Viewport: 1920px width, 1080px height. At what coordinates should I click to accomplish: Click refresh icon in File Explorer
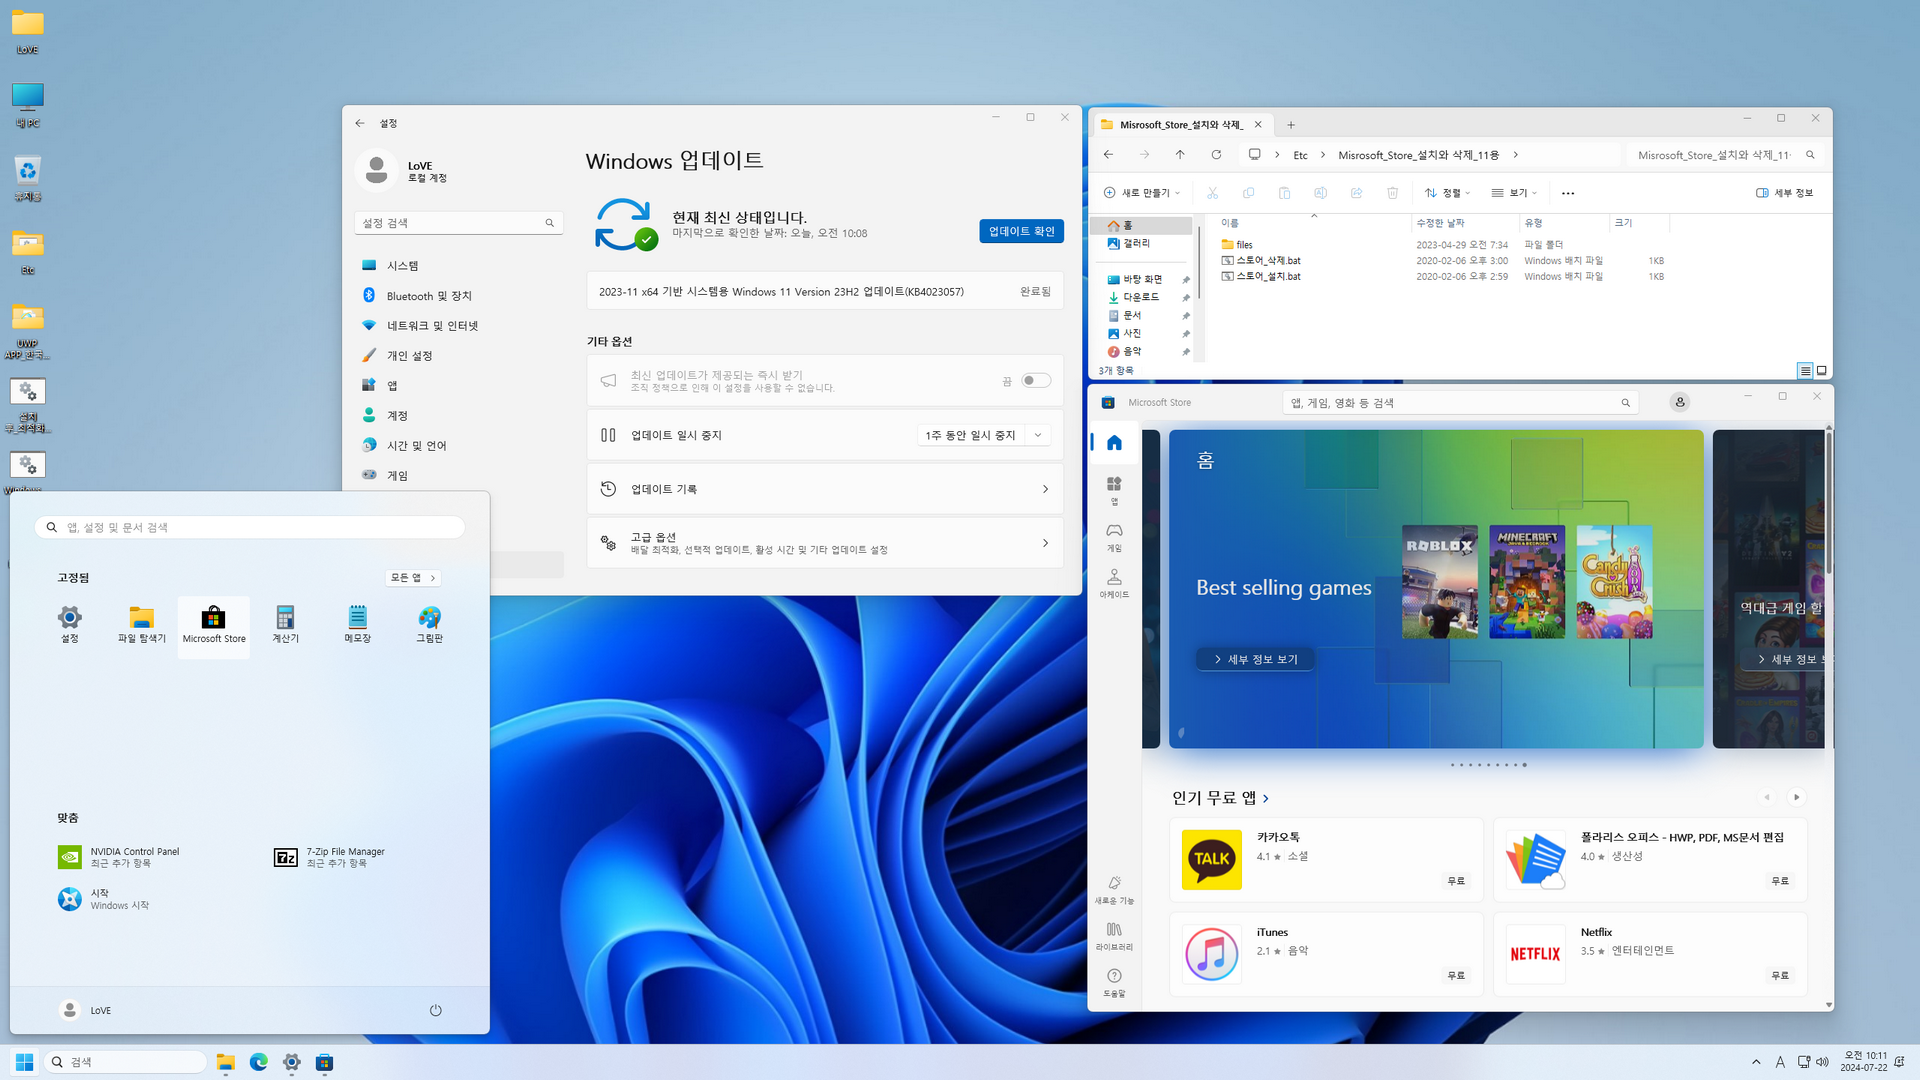pyautogui.click(x=1216, y=155)
